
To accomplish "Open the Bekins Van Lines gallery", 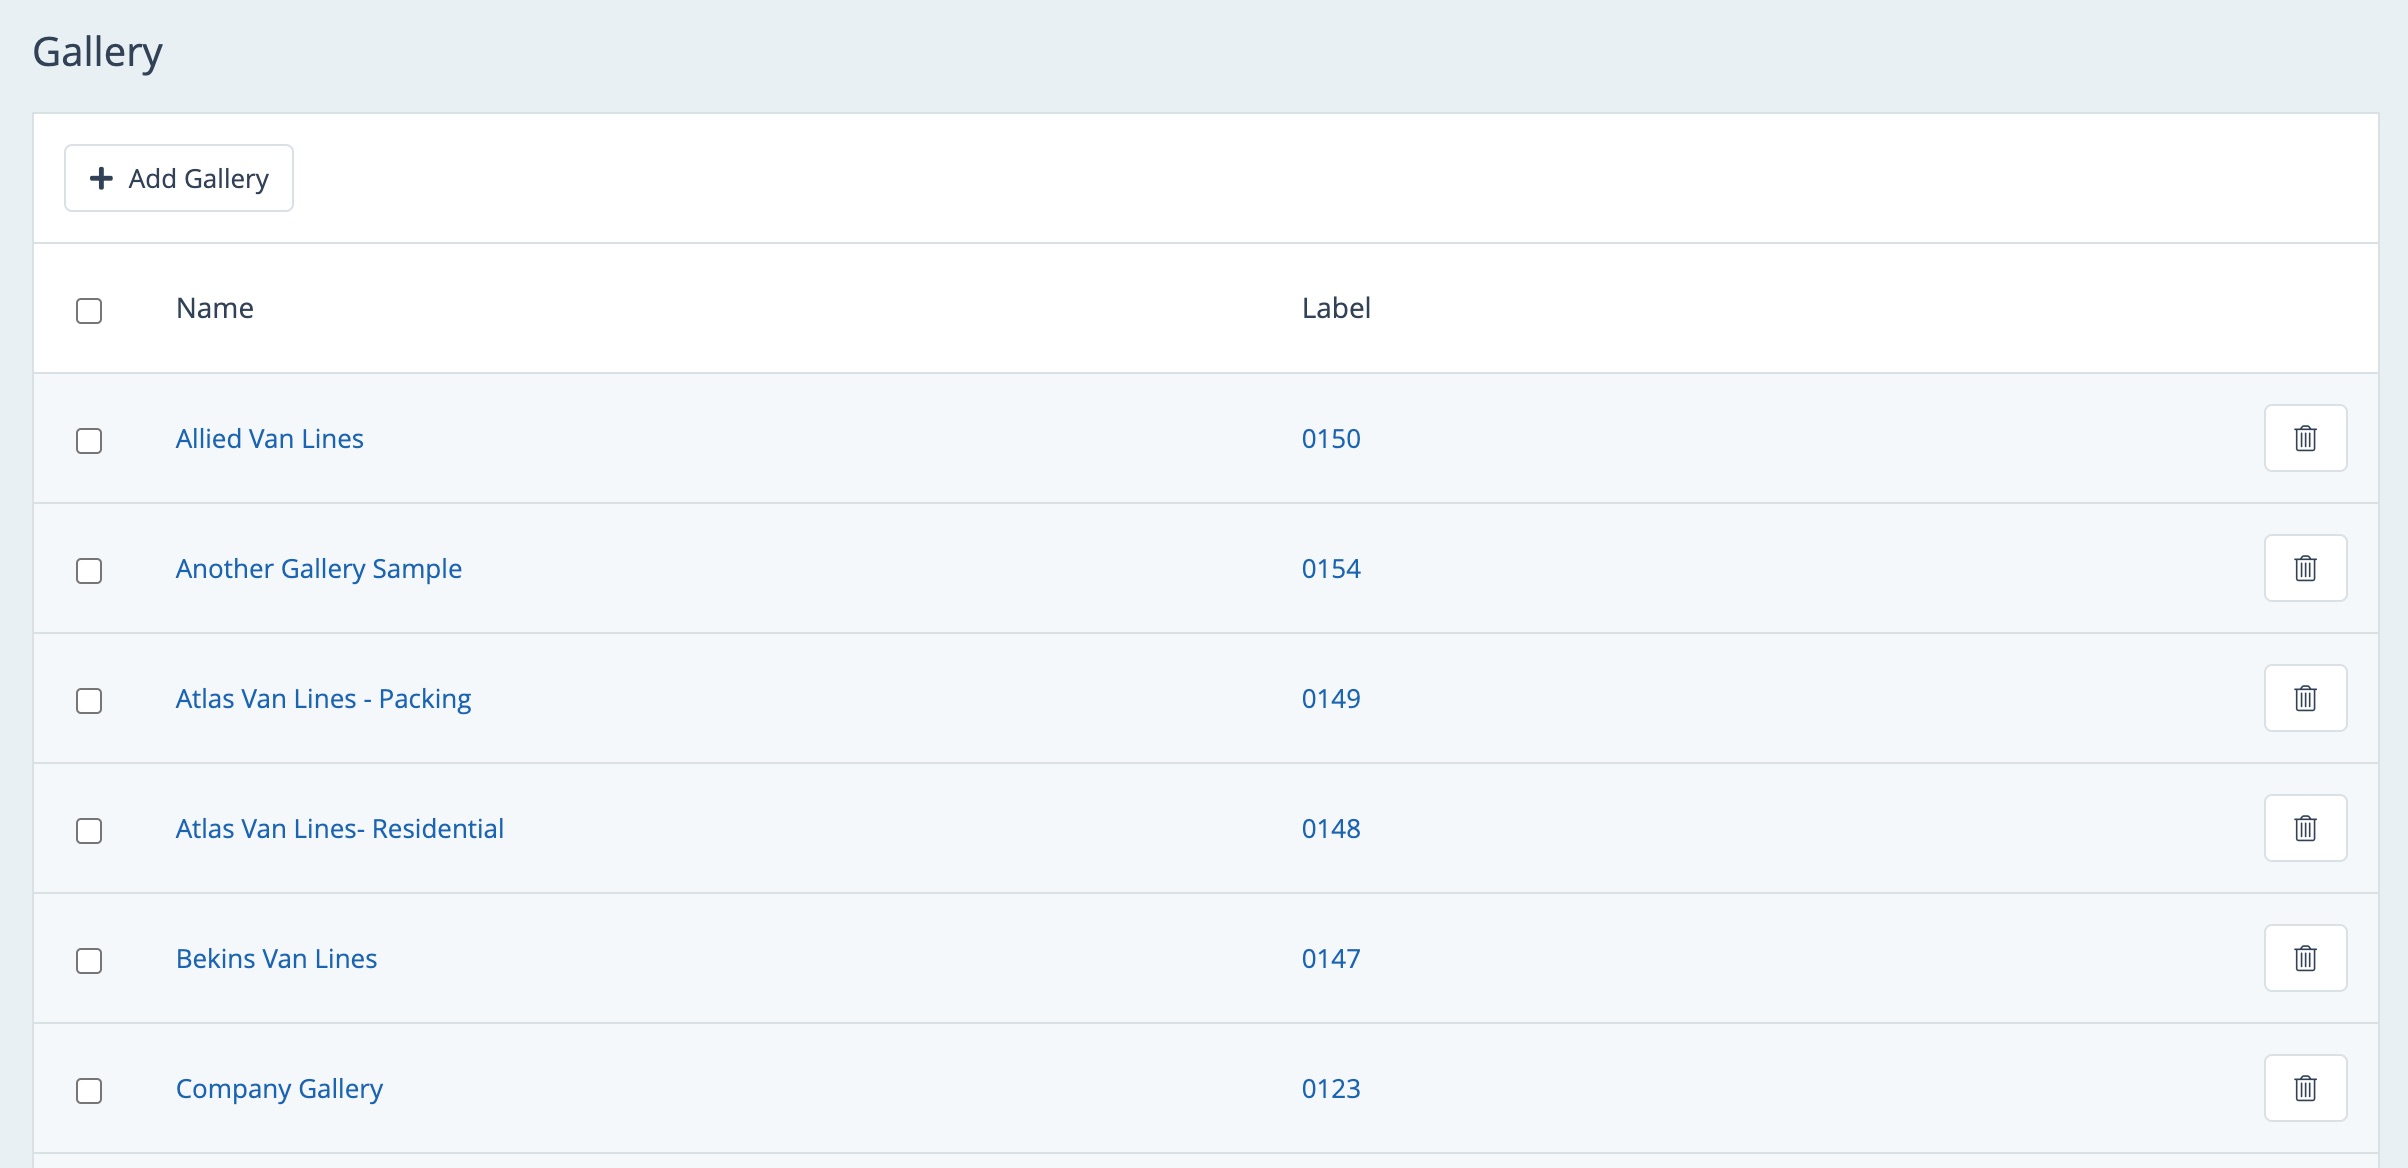I will pyautogui.click(x=277, y=959).
